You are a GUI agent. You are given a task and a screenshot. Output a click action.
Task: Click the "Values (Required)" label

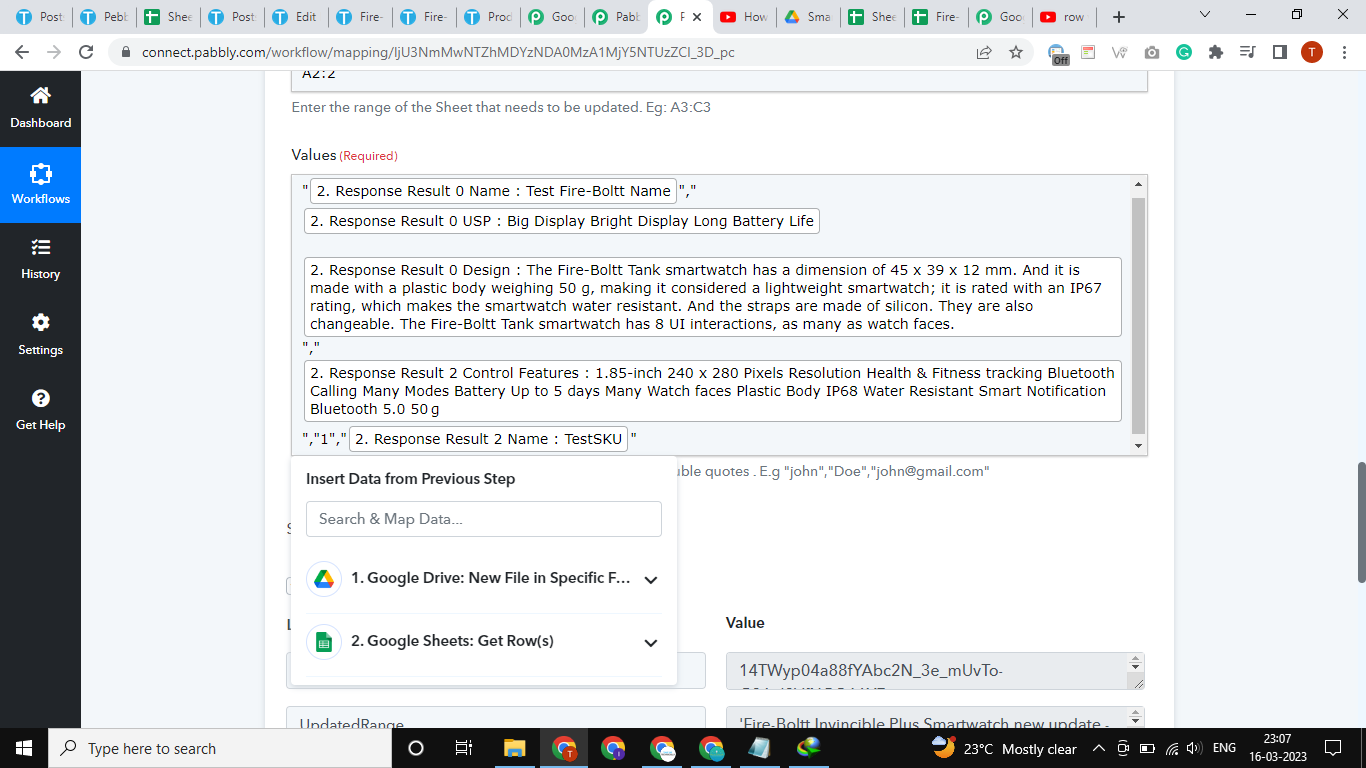[x=344, y=155]
